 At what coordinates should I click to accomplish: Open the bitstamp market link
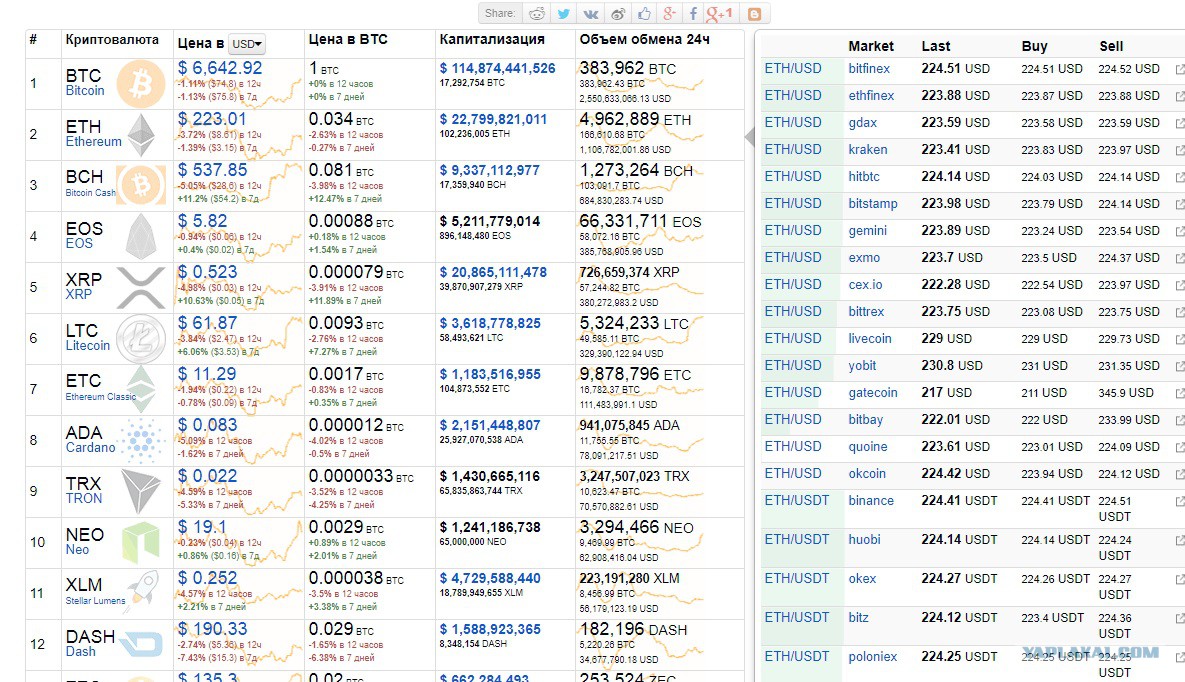point(873,203)
